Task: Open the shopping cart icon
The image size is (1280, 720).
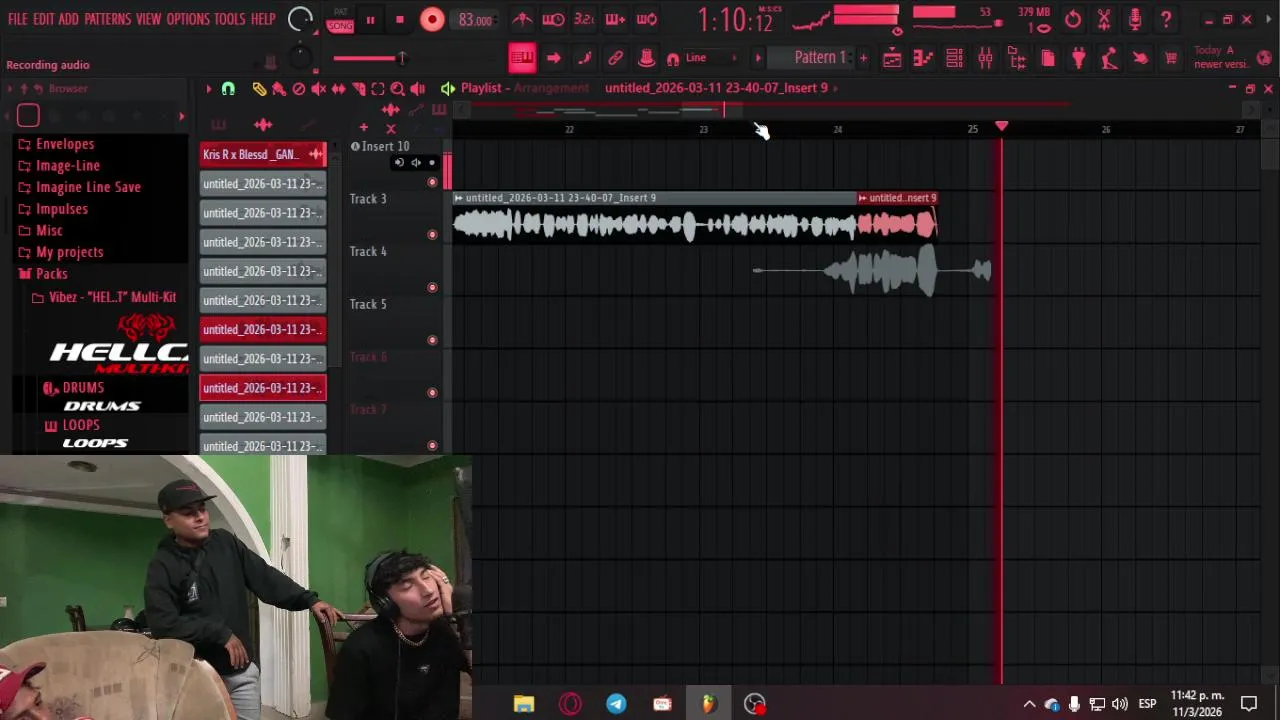Action: point(1171,58)
